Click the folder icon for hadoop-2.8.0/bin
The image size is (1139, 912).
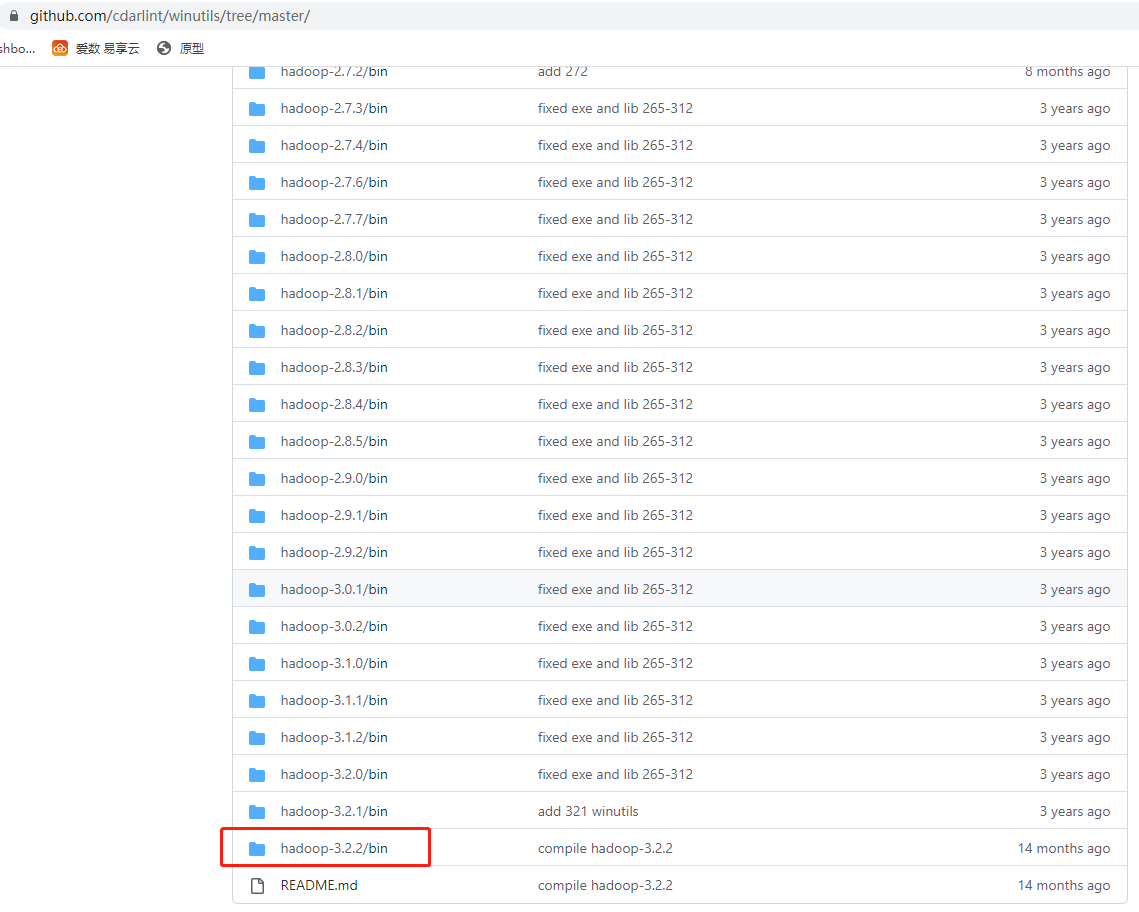click(257, 257)
